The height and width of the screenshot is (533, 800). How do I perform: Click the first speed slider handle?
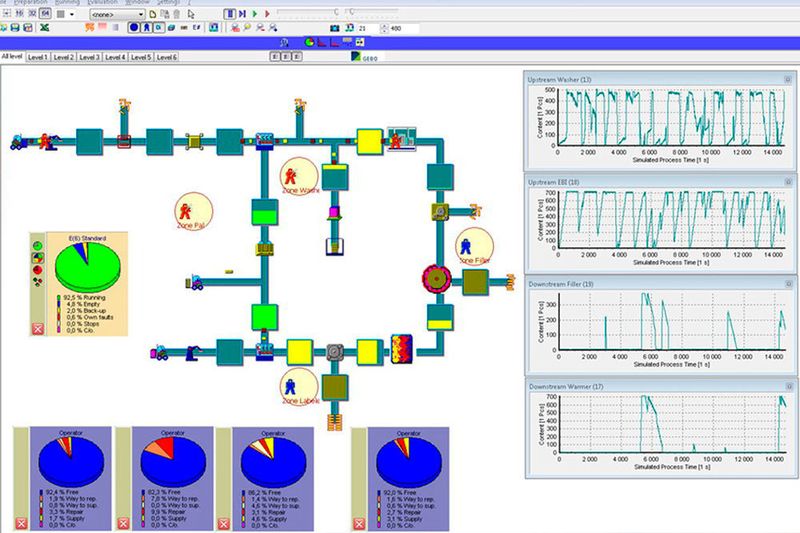coord(336,12)
